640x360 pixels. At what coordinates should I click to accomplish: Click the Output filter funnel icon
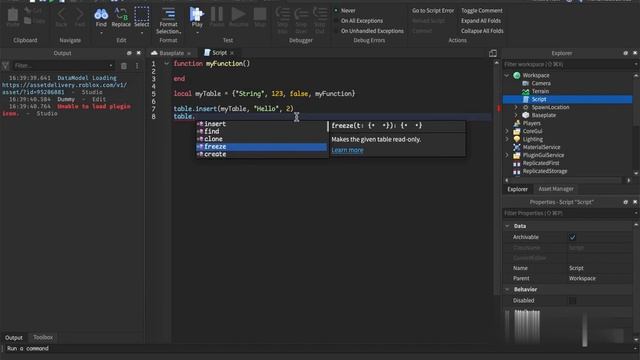point(5,66)
